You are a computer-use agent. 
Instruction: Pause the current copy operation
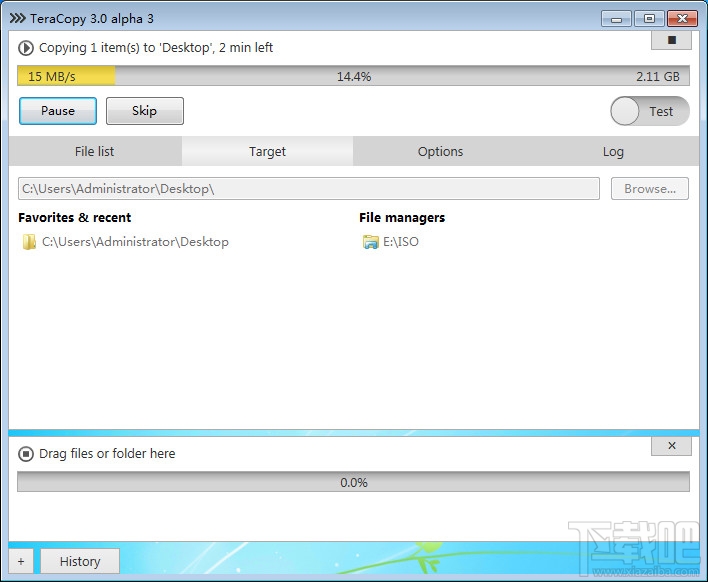[x=58, y=111]
